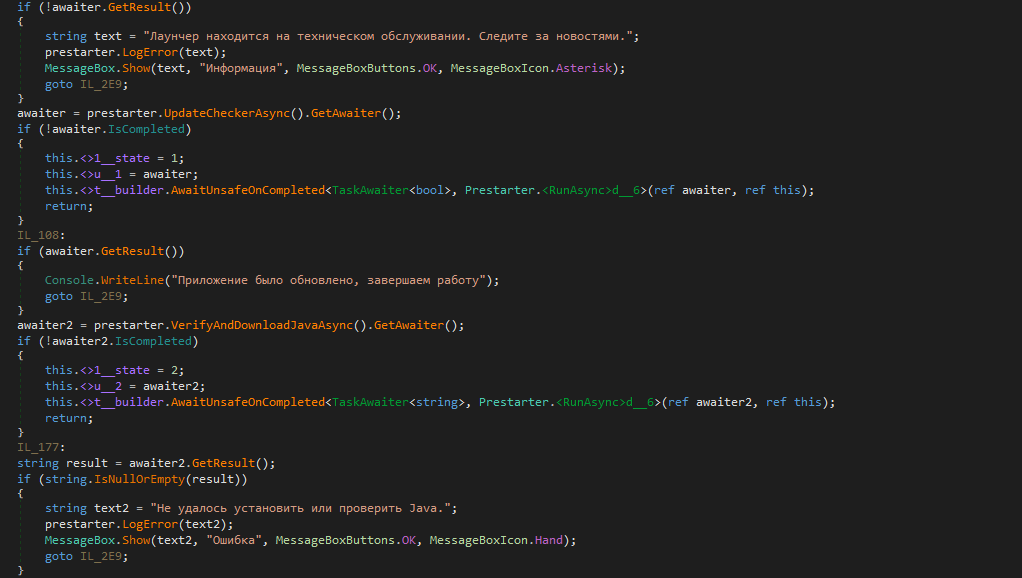Click the return; statement above IL_177

(69, 418)
